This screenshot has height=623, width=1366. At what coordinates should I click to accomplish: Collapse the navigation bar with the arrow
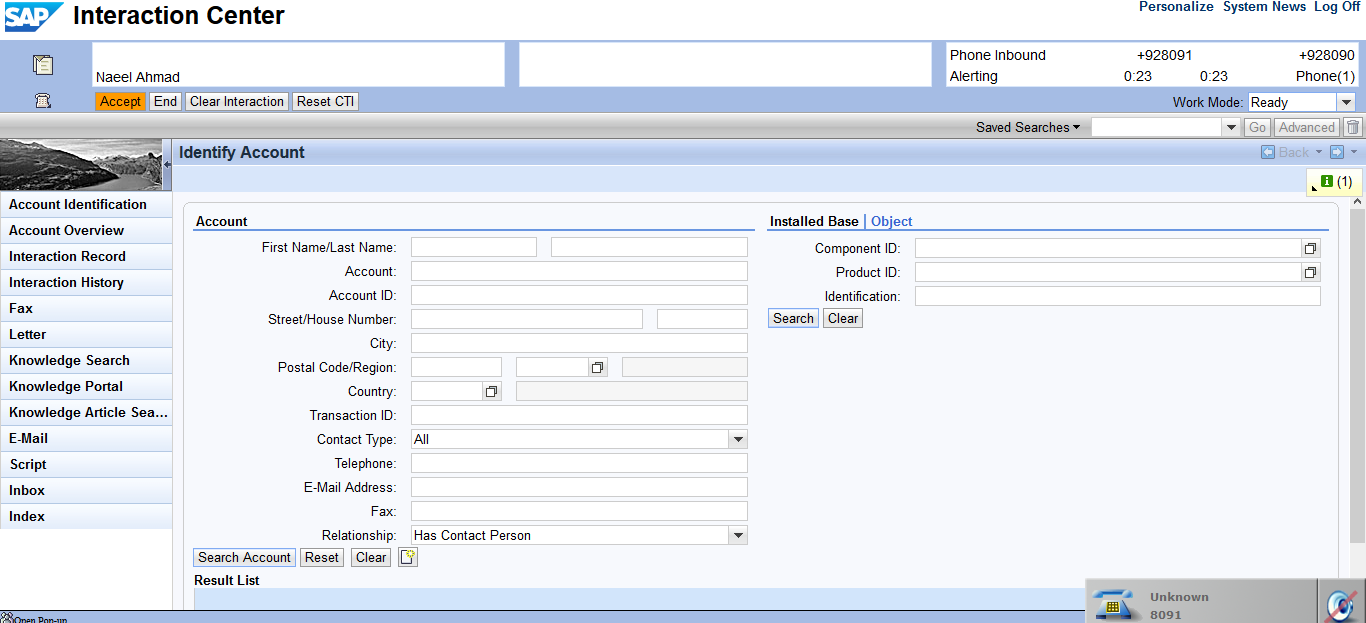[x=168, y=164]
